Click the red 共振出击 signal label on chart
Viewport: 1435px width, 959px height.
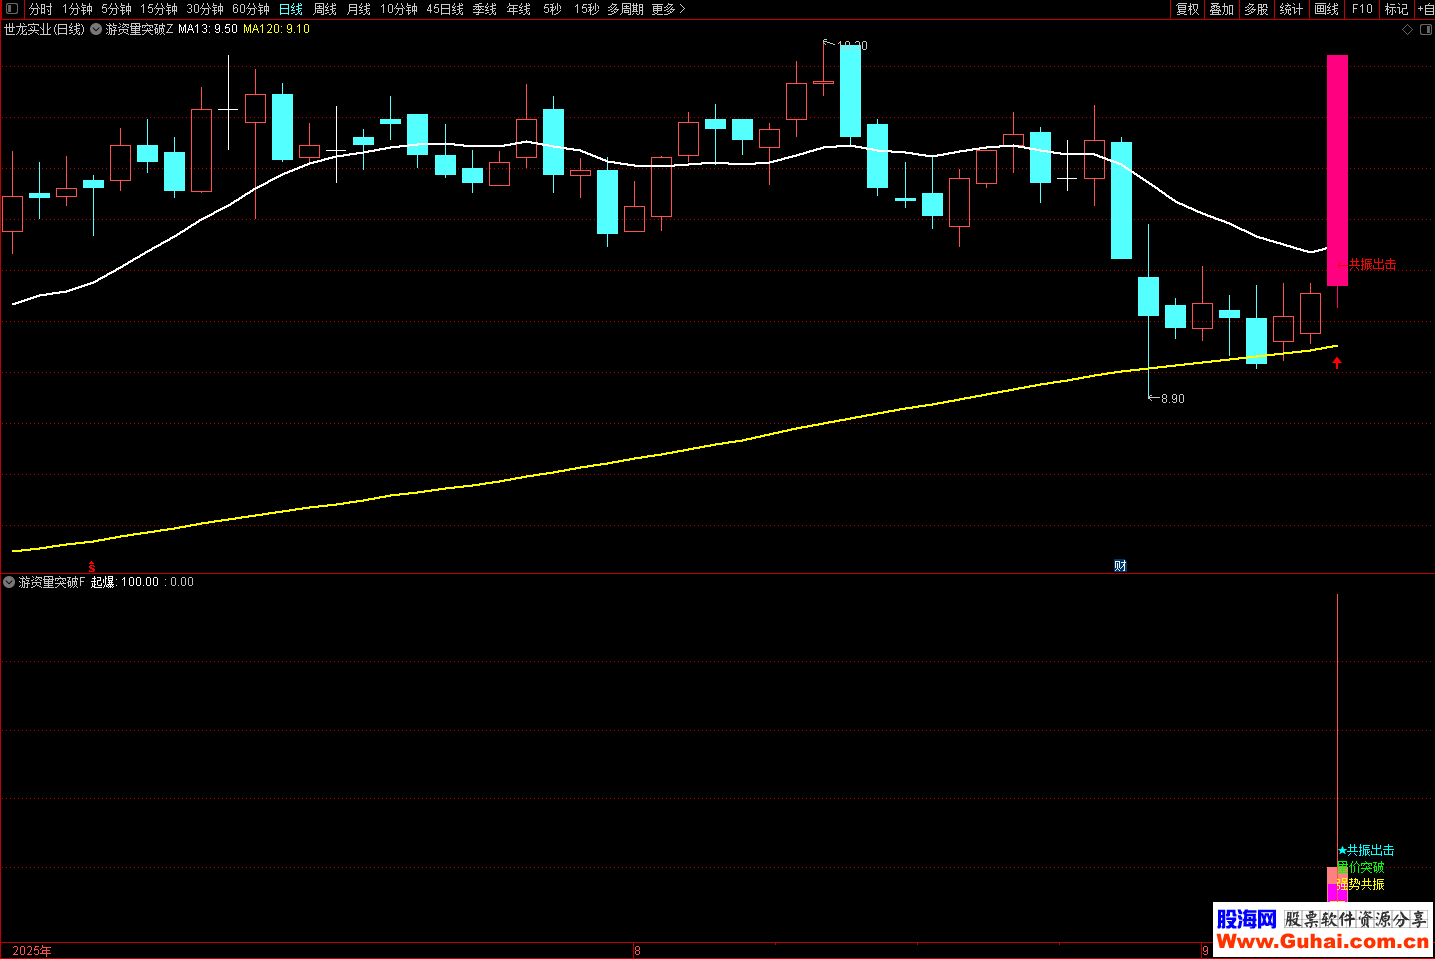(1373, 264)
